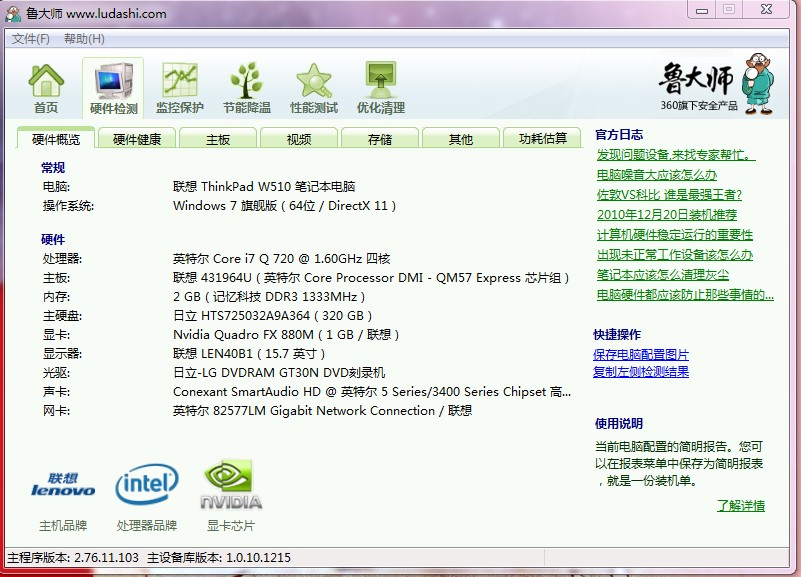The width and height of the screenshot is (801, 577).
Task: Click the 360旗下安全产品 text
Action: 699,106
